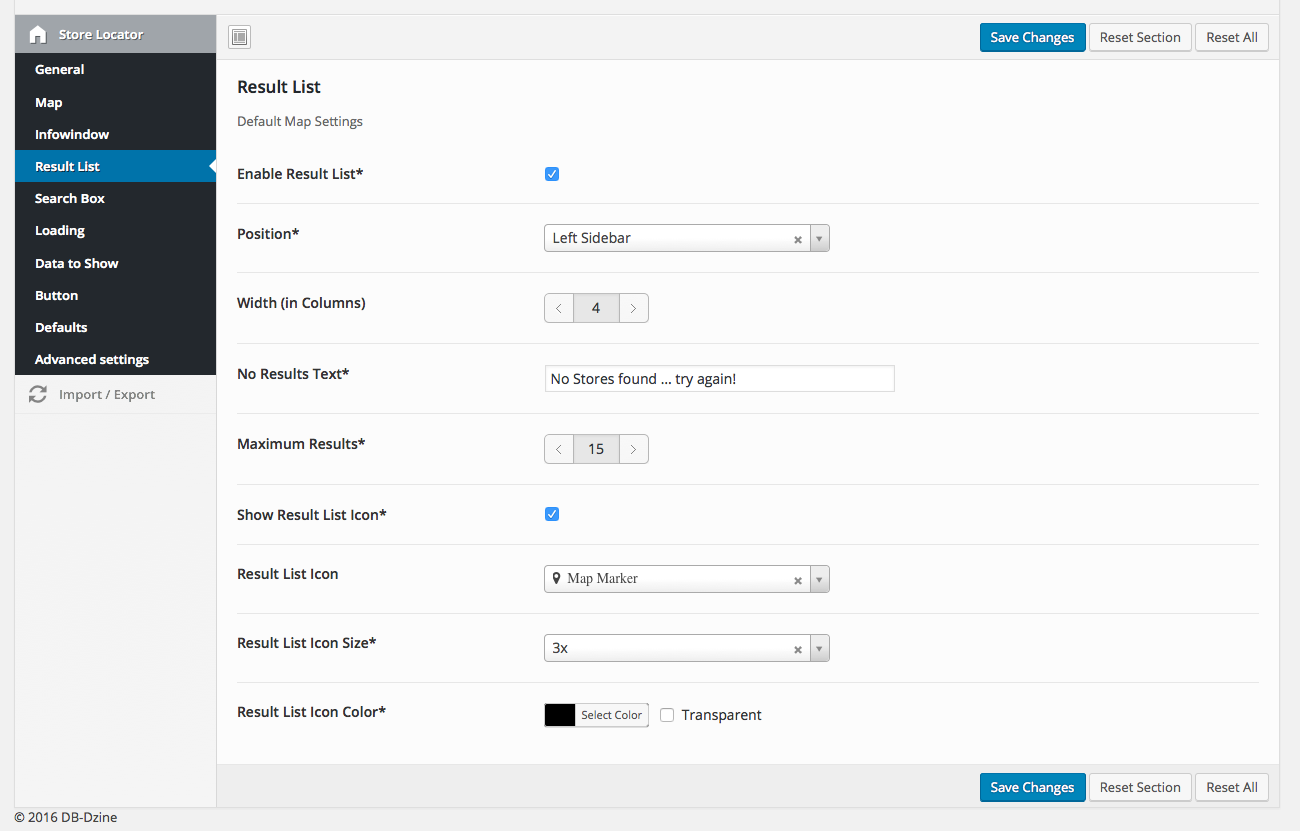Open the Search Box settings section
This screenshot has height=831, width=1300.
click(x=70, y=198)
